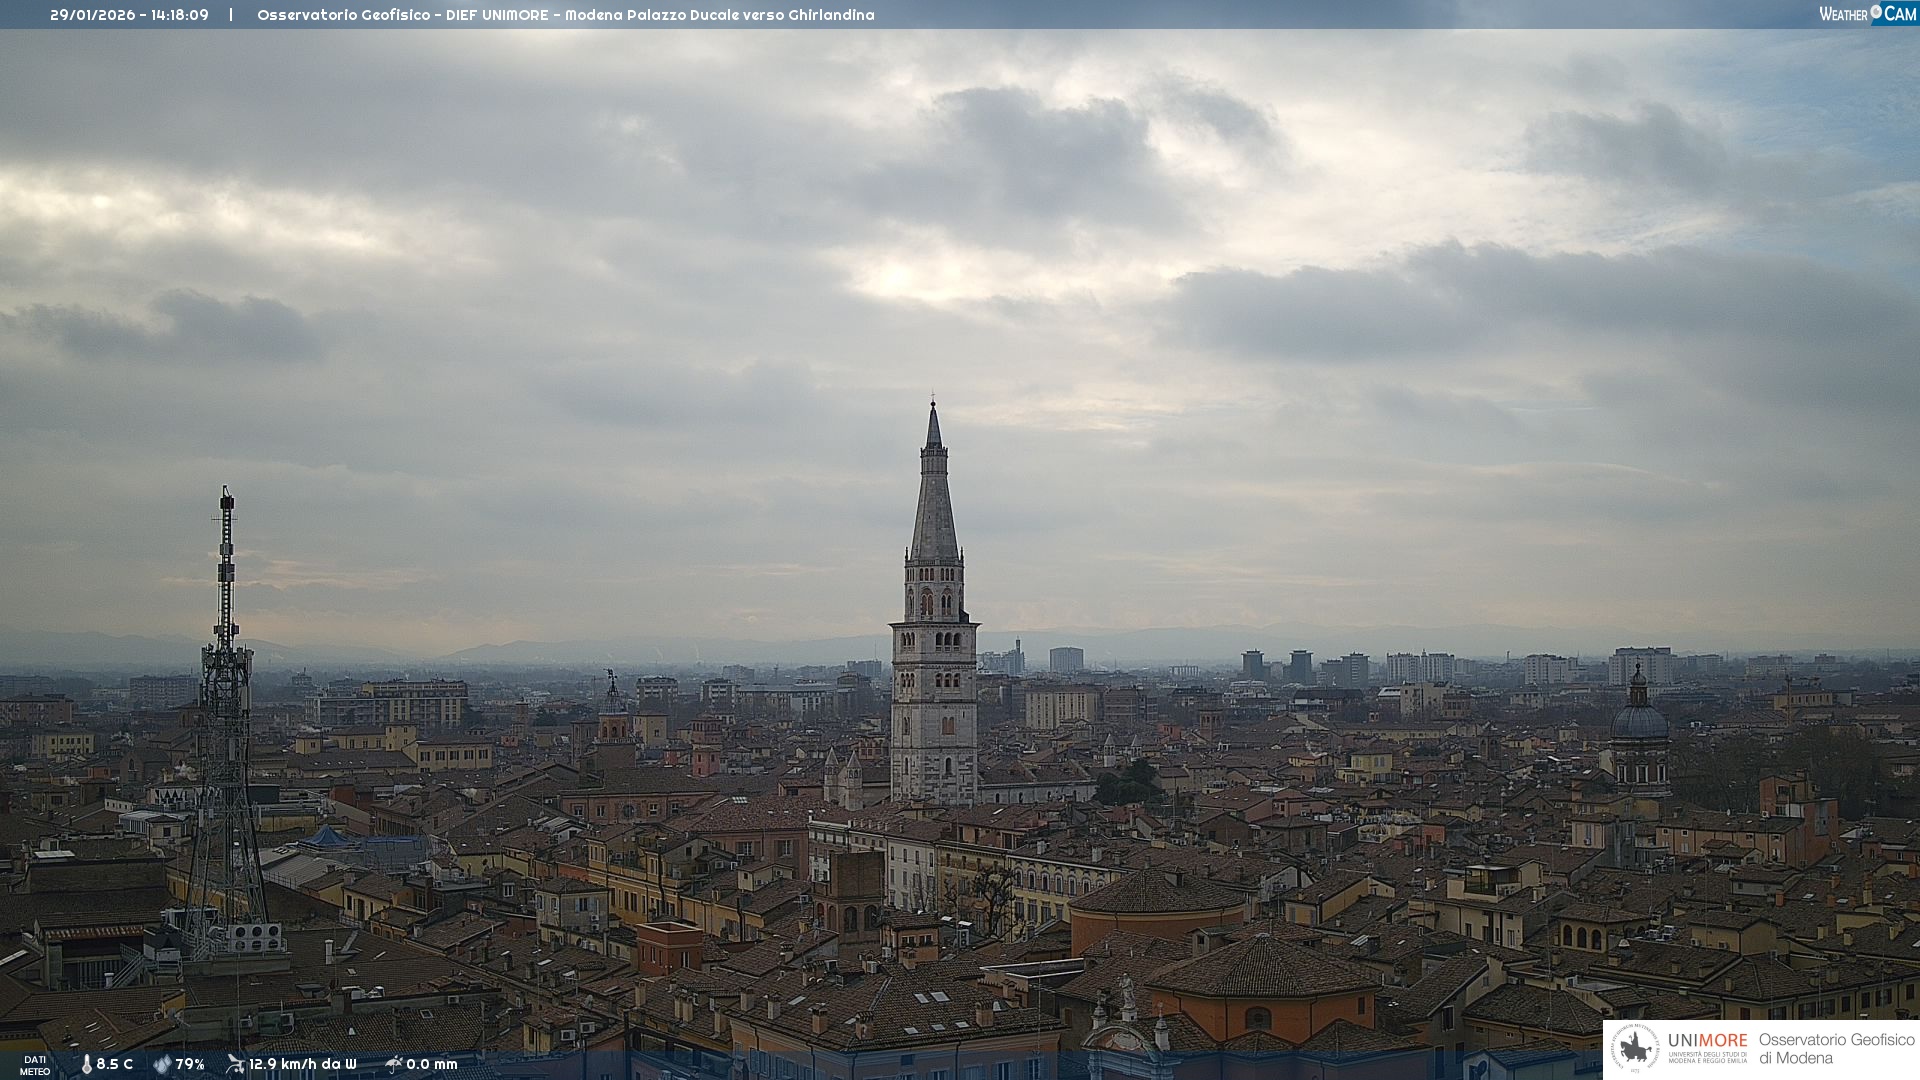The height and width of the screenshot is (1080, 1920).
Task: Click the UNIMORE horseman seal emblem
Action: tap(1636, 1049)
